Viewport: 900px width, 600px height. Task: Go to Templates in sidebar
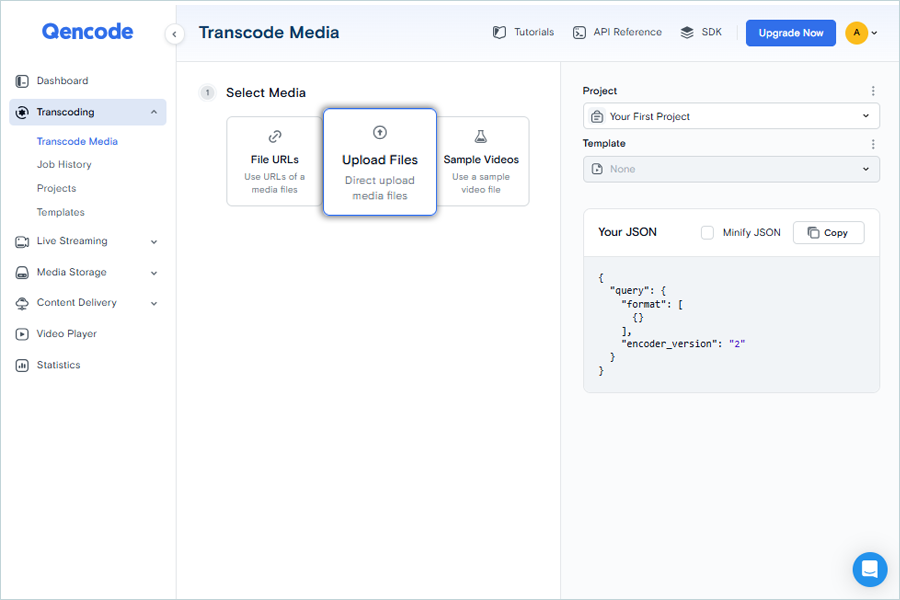(61, 212)
